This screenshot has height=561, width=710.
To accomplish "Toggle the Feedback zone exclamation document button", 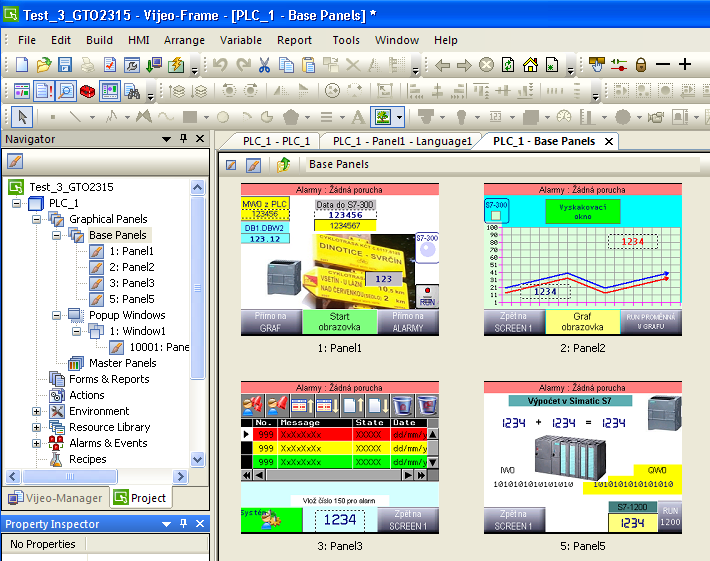I will click(43, 91).
